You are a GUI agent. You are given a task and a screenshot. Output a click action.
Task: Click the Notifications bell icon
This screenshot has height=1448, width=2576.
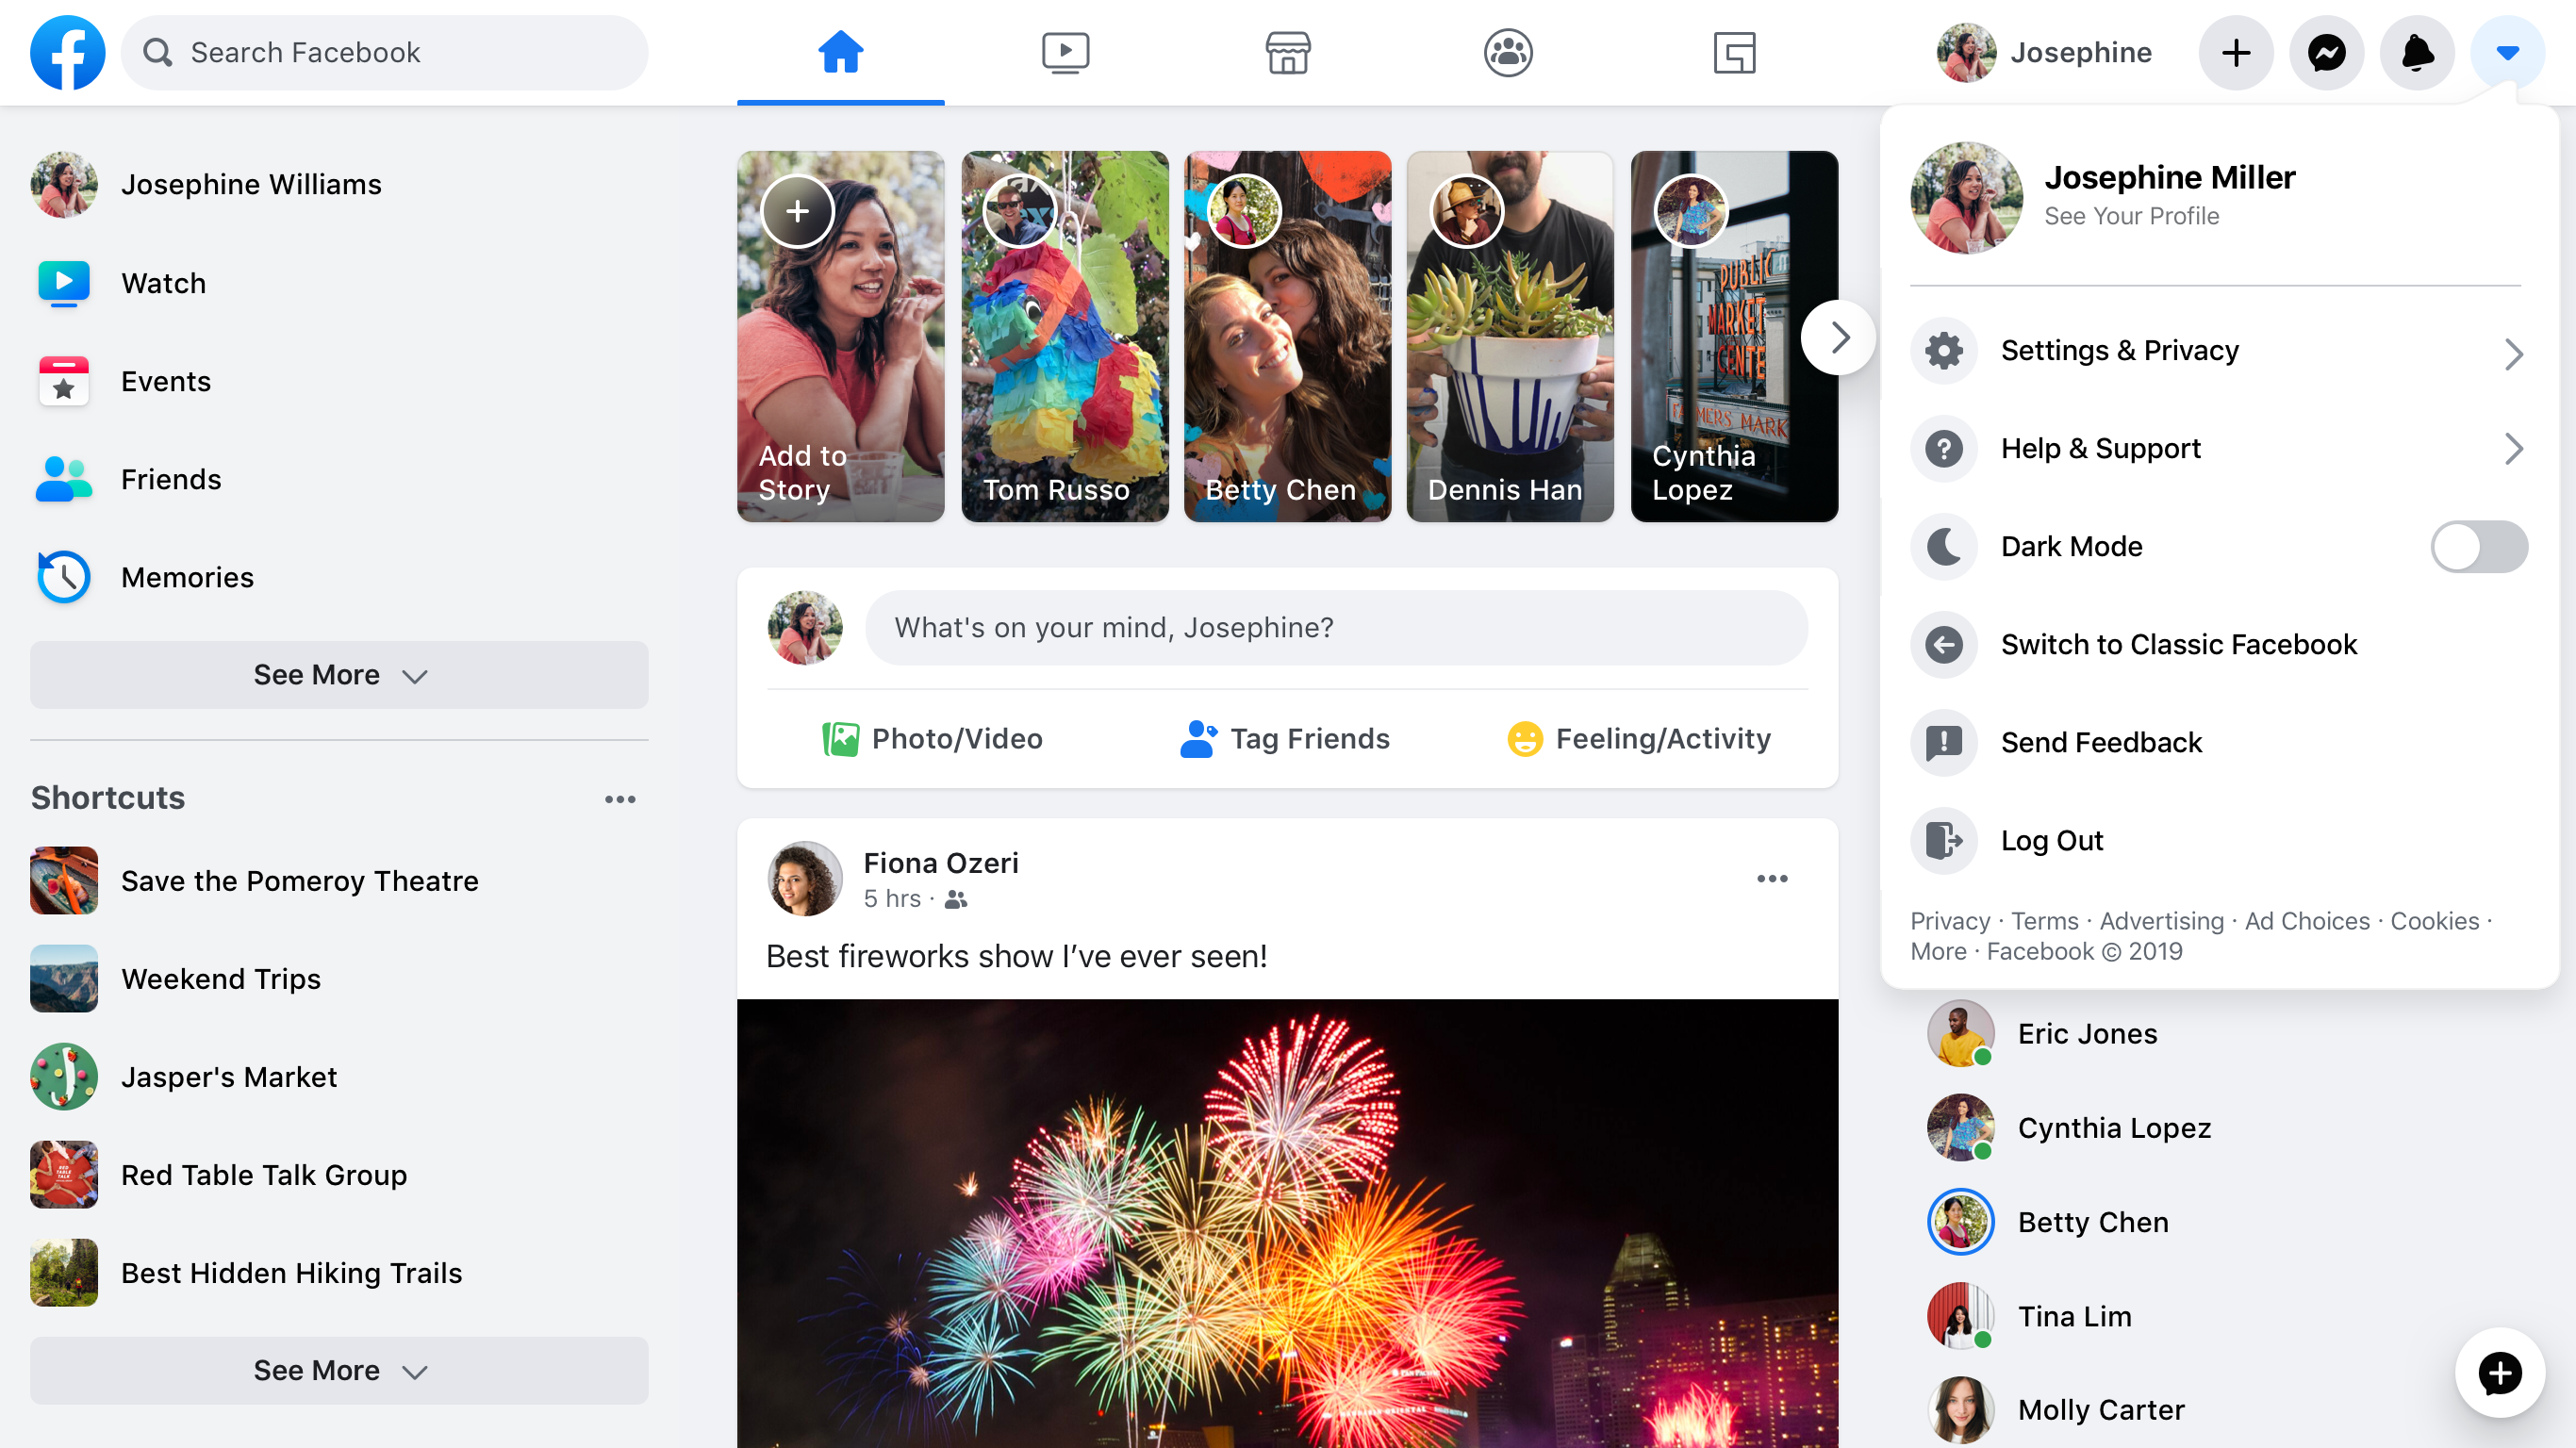point(2415,51)
